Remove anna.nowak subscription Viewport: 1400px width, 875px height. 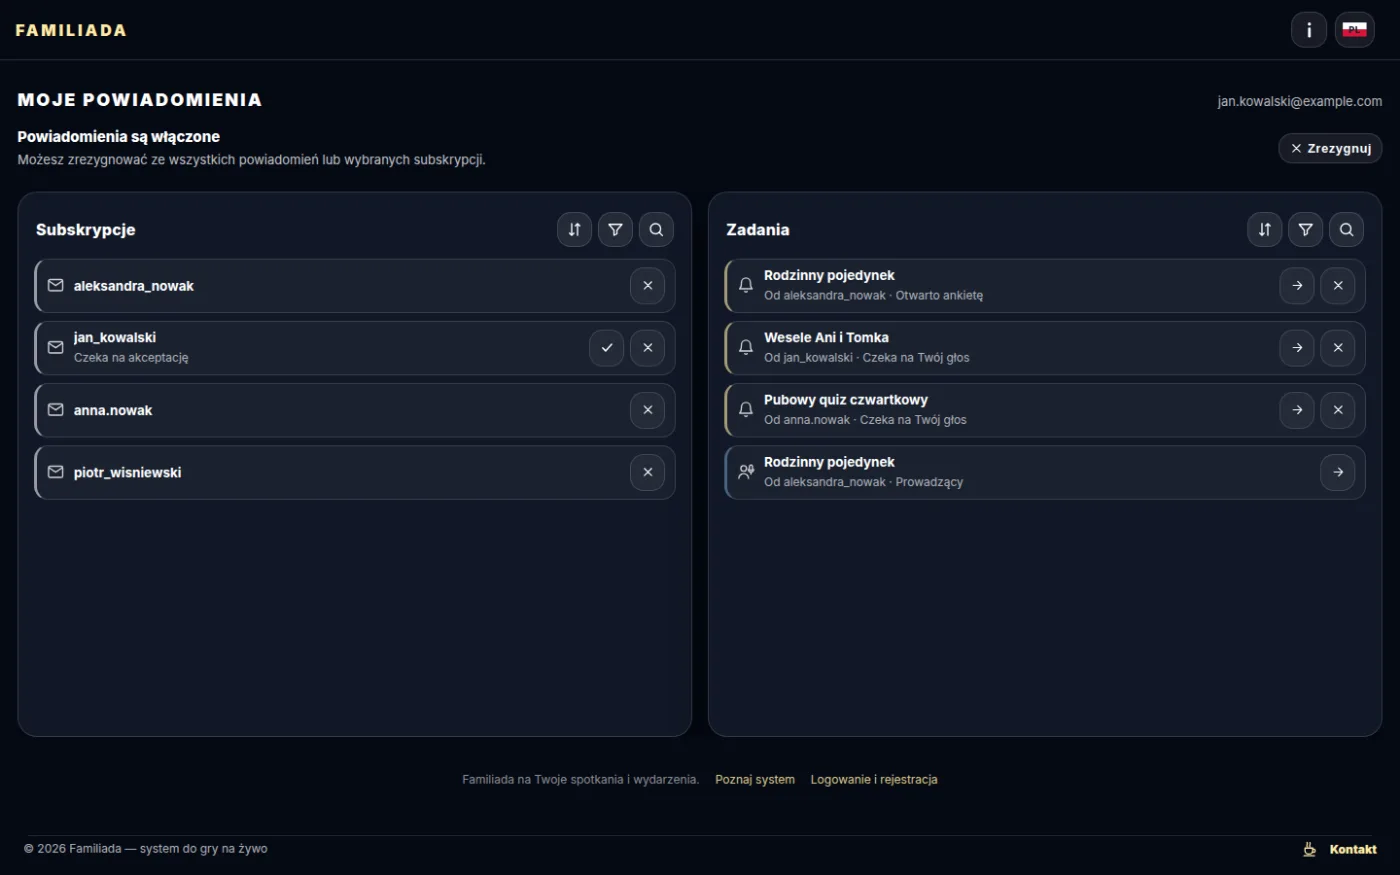[648, 410]
